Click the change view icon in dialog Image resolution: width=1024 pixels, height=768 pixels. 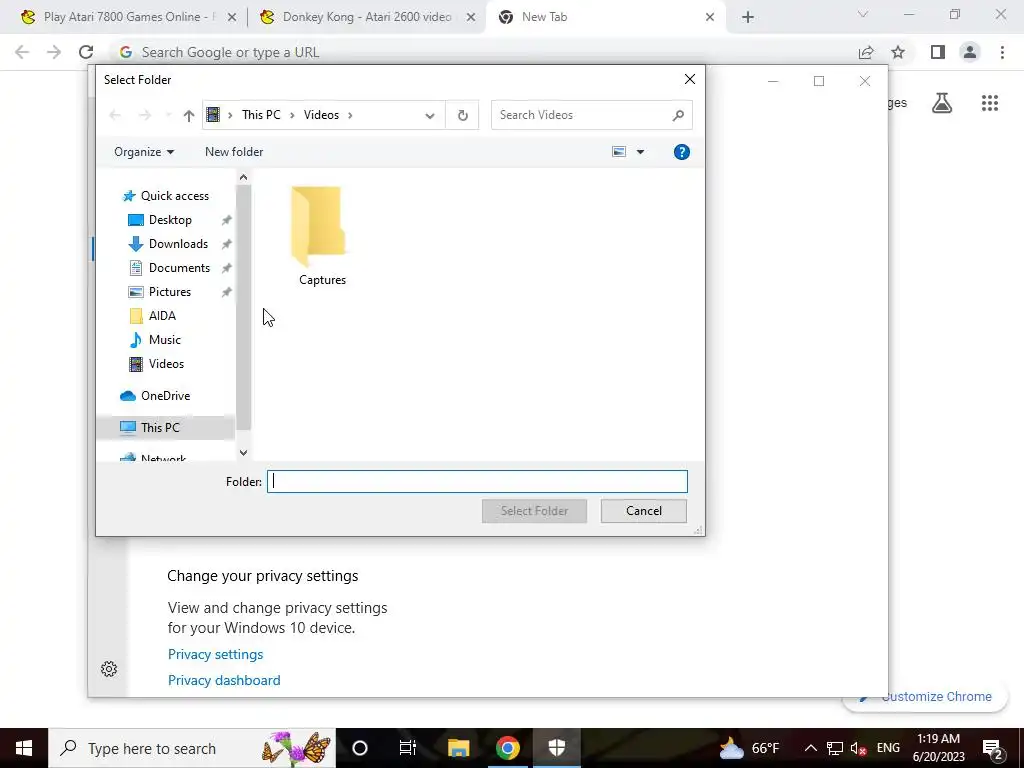pos(619,152)
